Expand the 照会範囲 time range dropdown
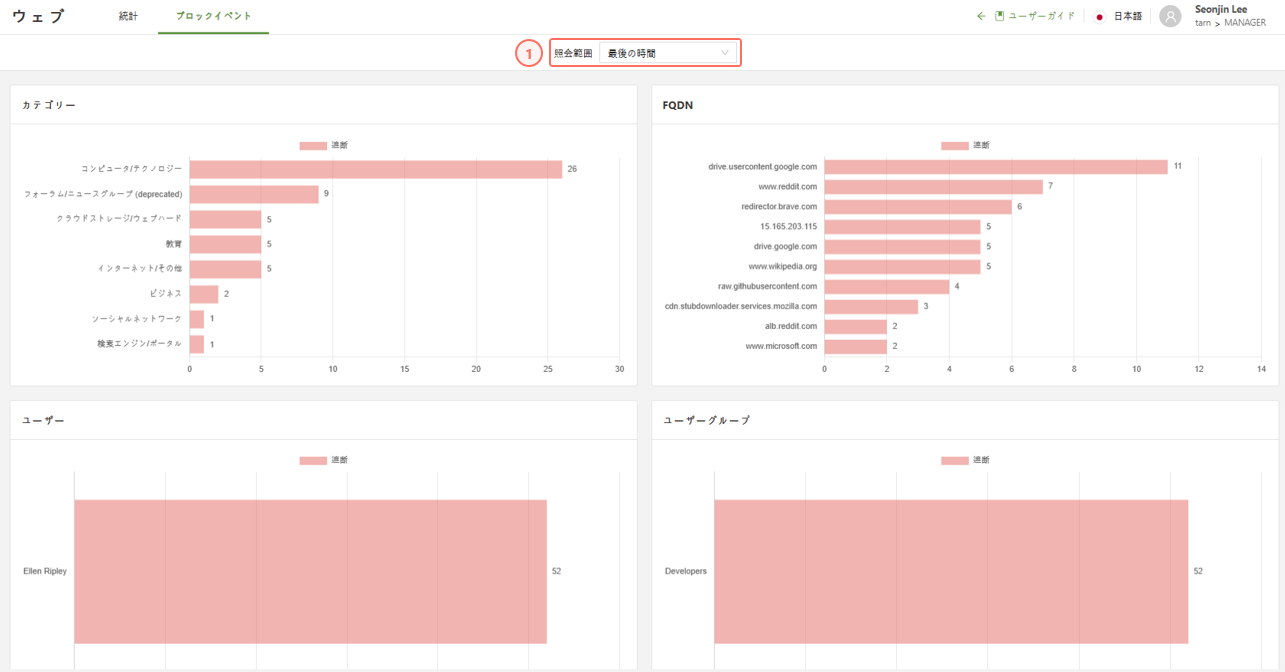 (669, 53)
